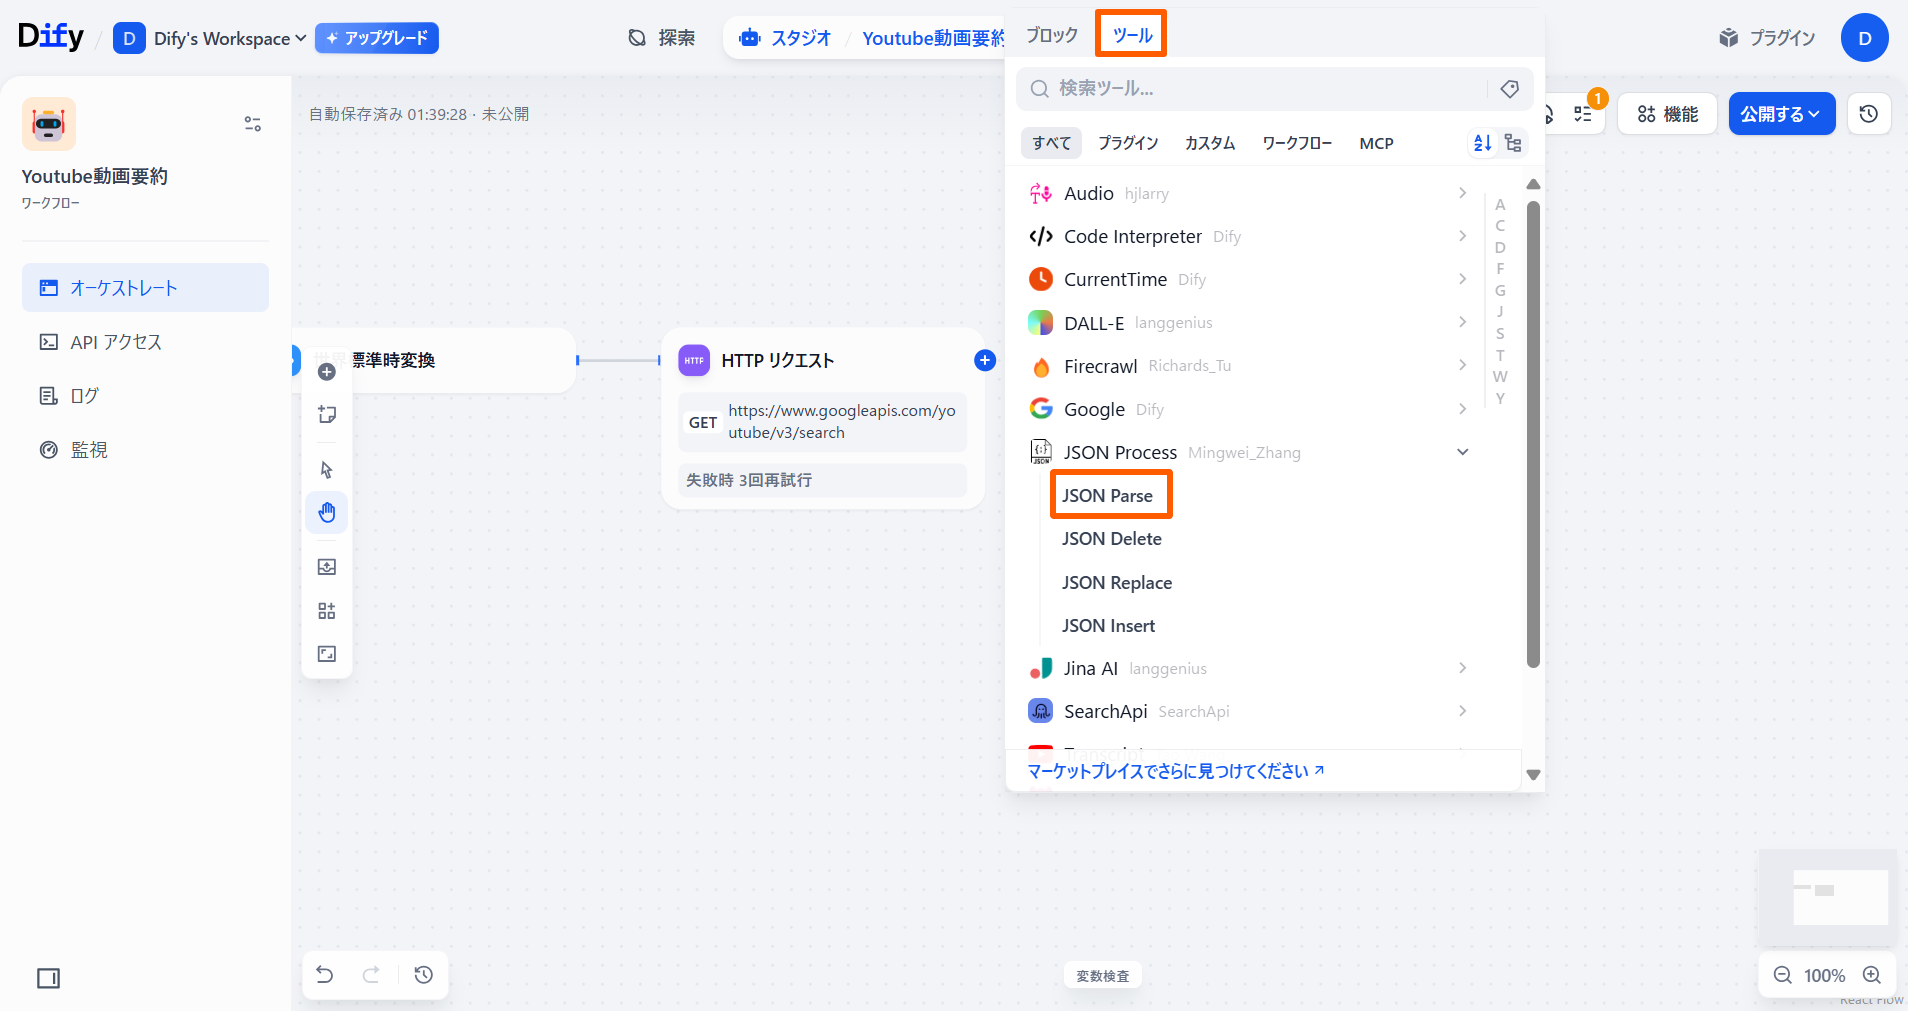Click the tag filter icon in search bar
The width and height of the screenshot is (1908, 1011).
coord(1510,89)
